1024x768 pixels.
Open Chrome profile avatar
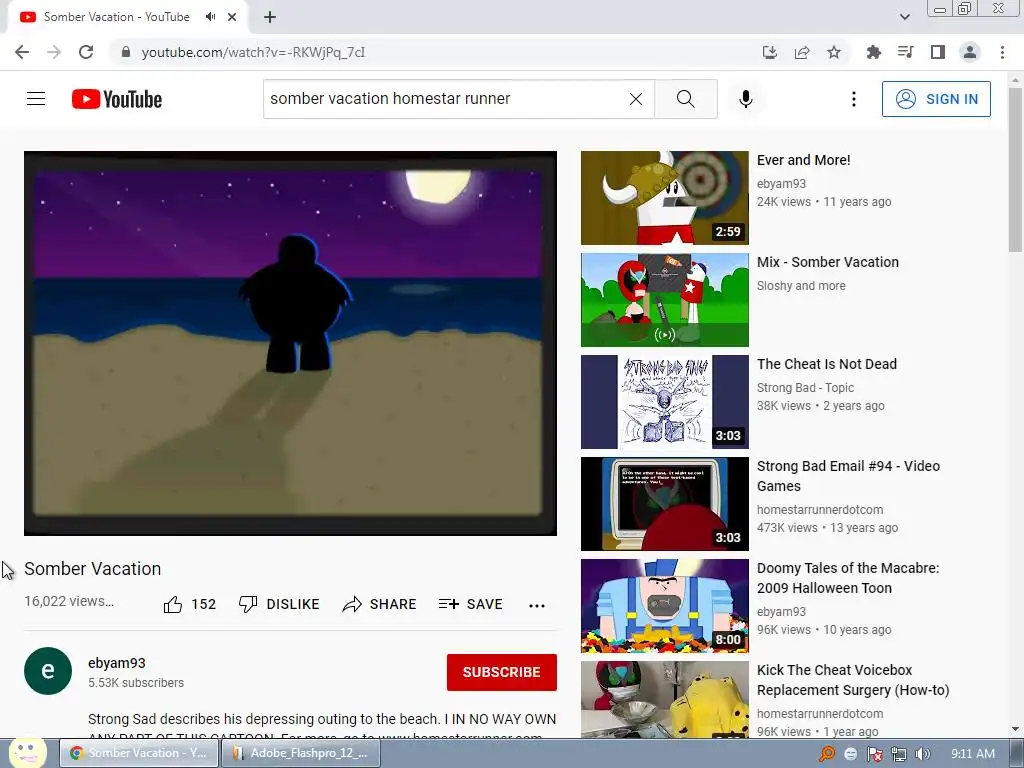[970, 52]
